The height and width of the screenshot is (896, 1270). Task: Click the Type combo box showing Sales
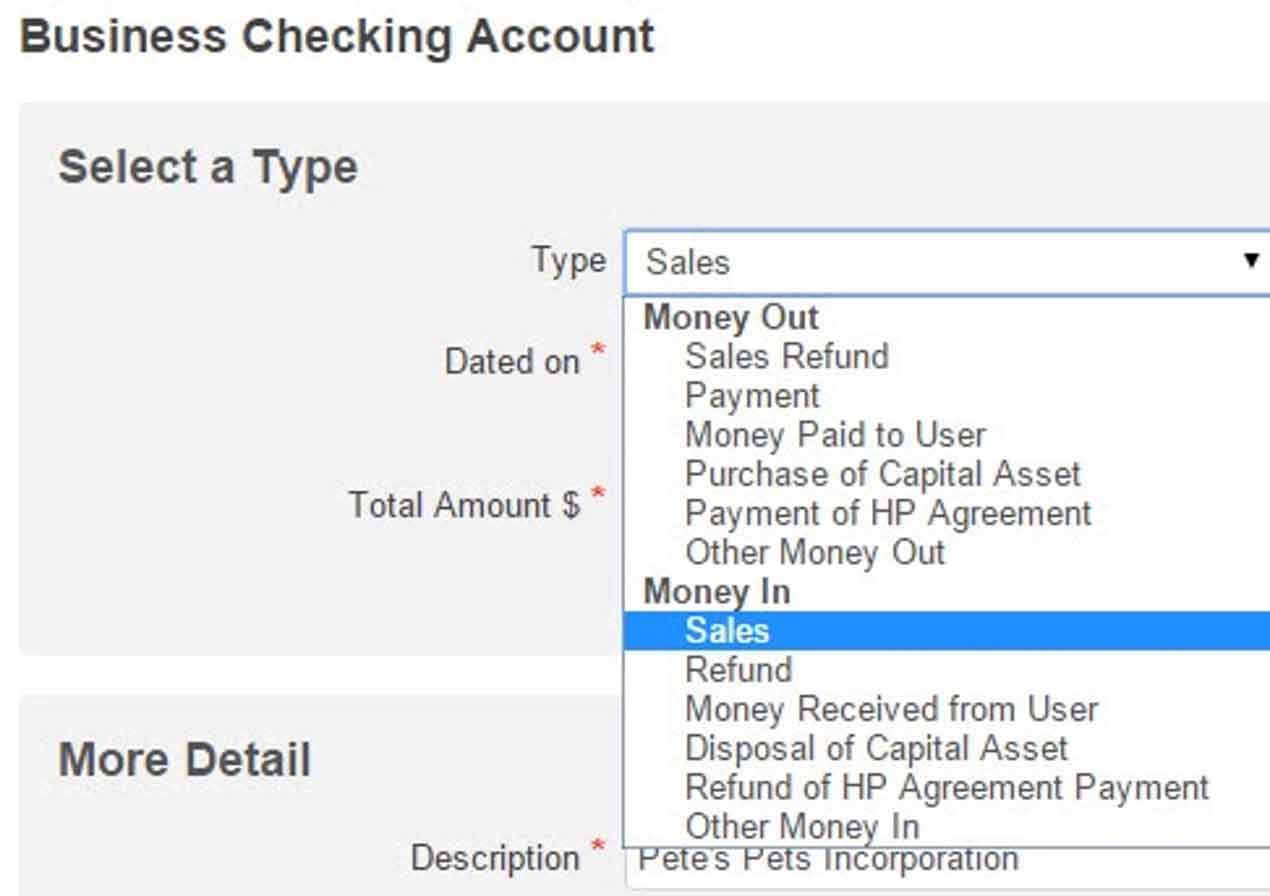coord(900,262)
